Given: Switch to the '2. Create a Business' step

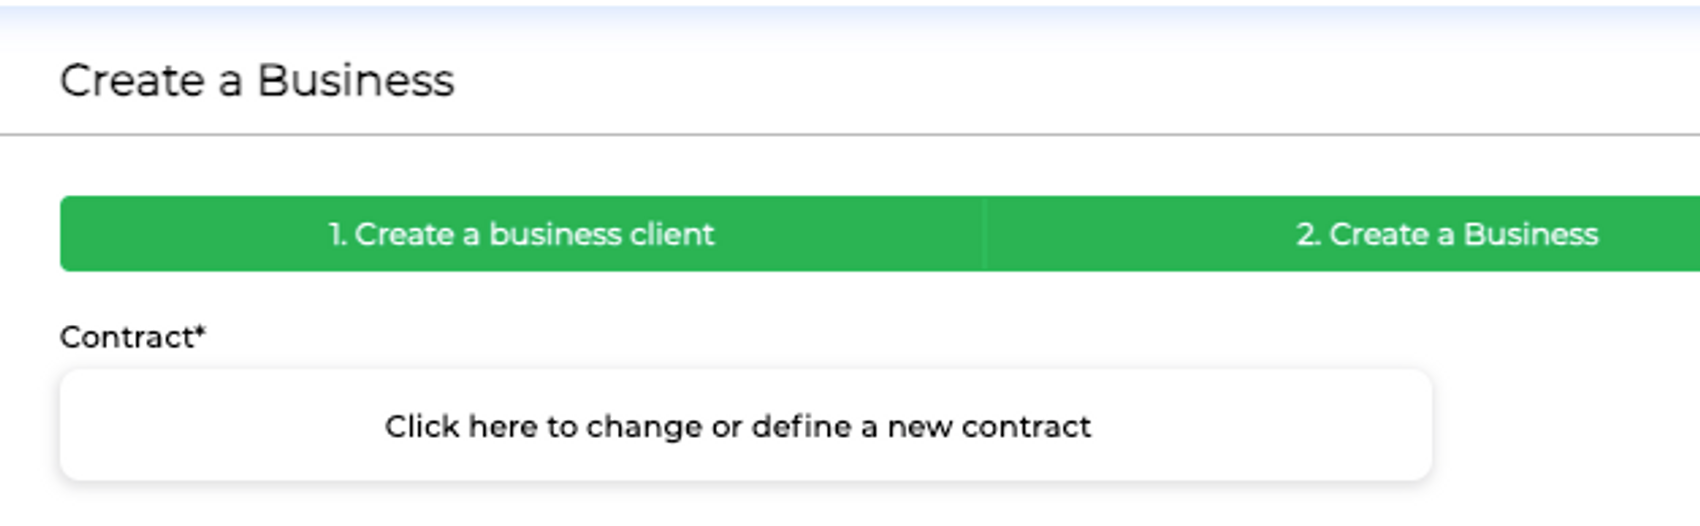Looking at the screenshot, I should (x=1446, y=234).
